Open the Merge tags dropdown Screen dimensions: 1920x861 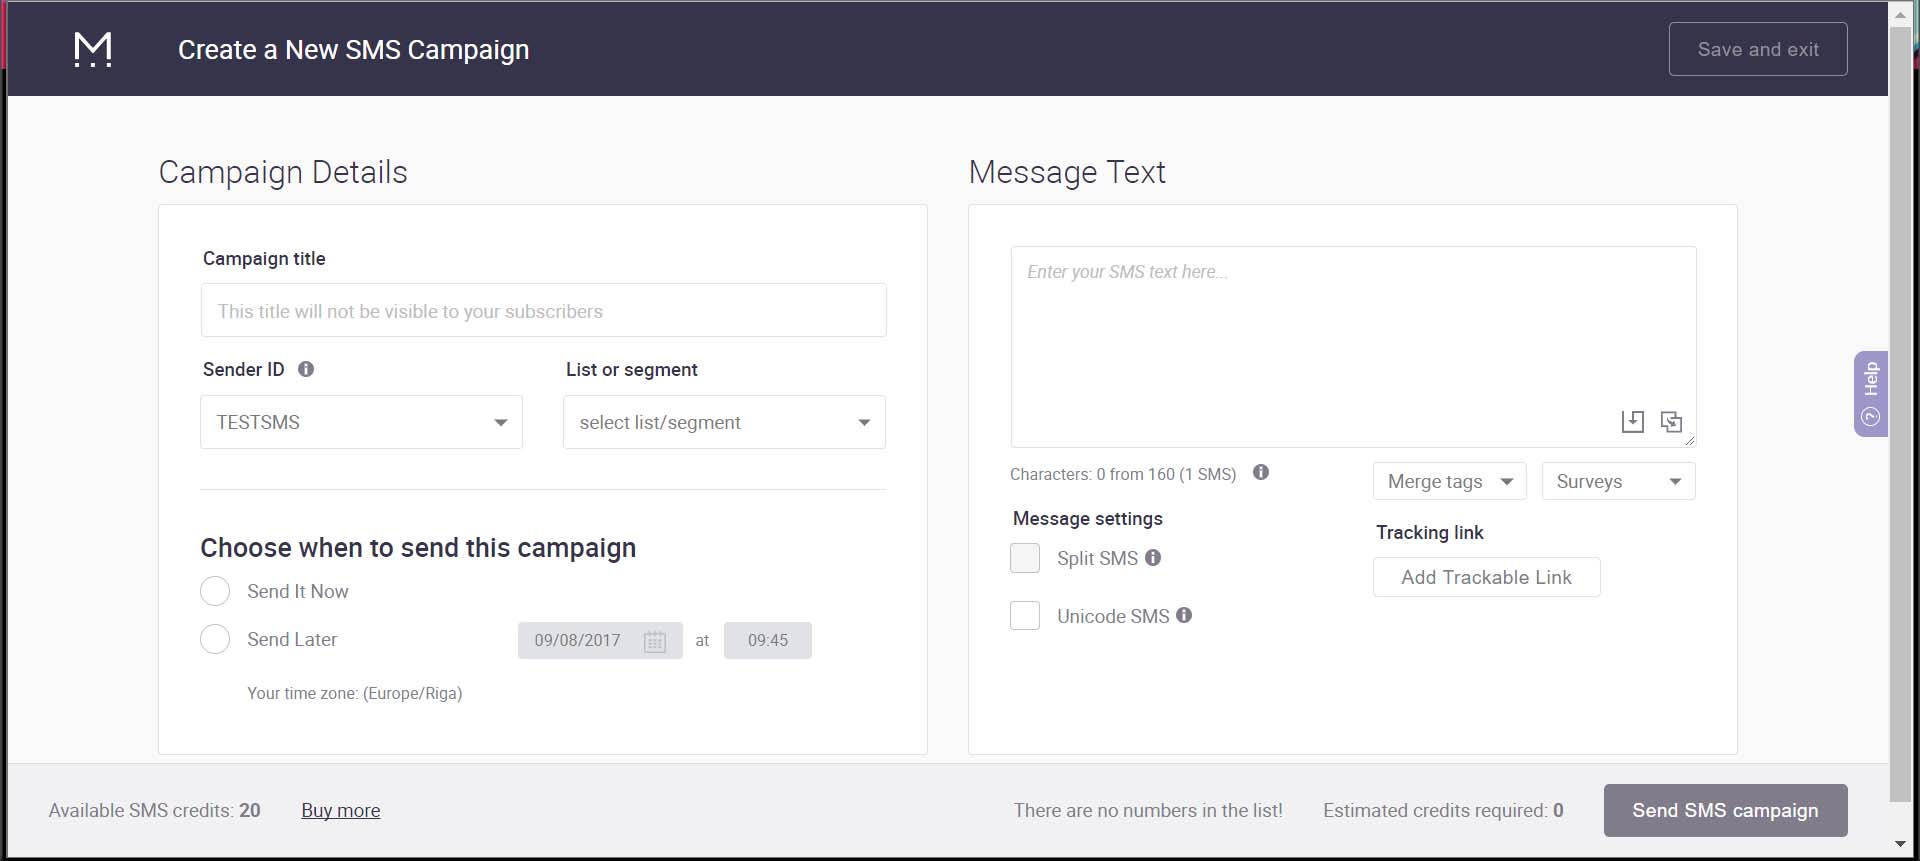click(1449, 481)
